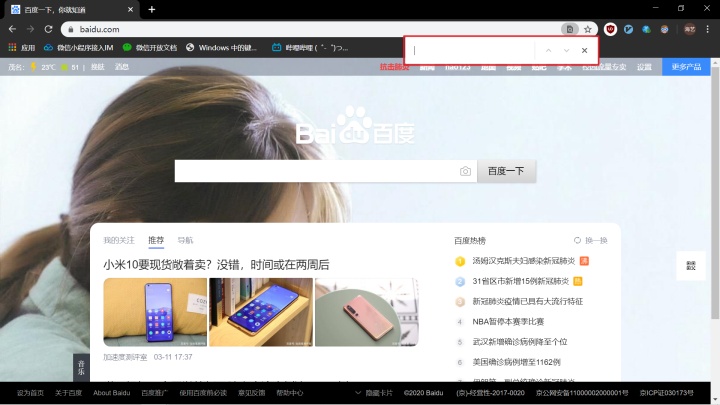Open the red uBlock extension icon
The width and height of the screenshot is (720, 405).
610,29
